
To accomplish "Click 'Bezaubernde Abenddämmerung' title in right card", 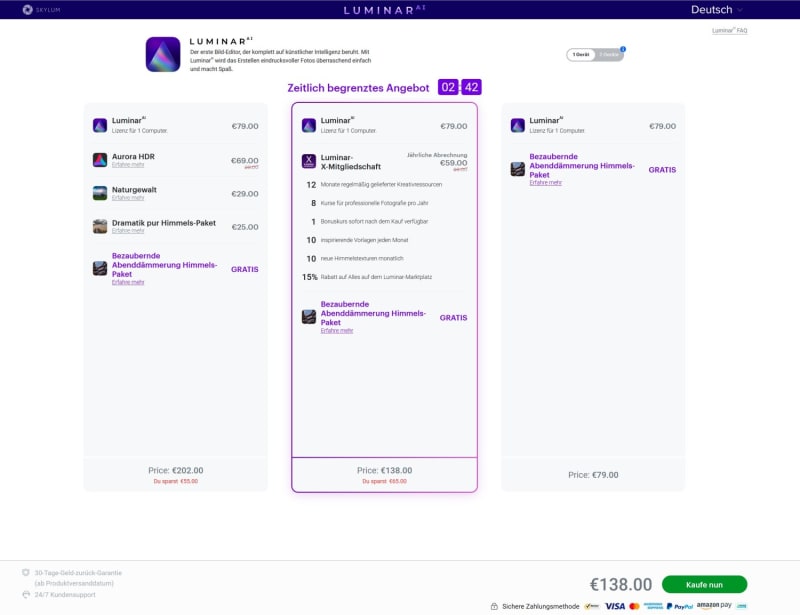I will [582, 165].
